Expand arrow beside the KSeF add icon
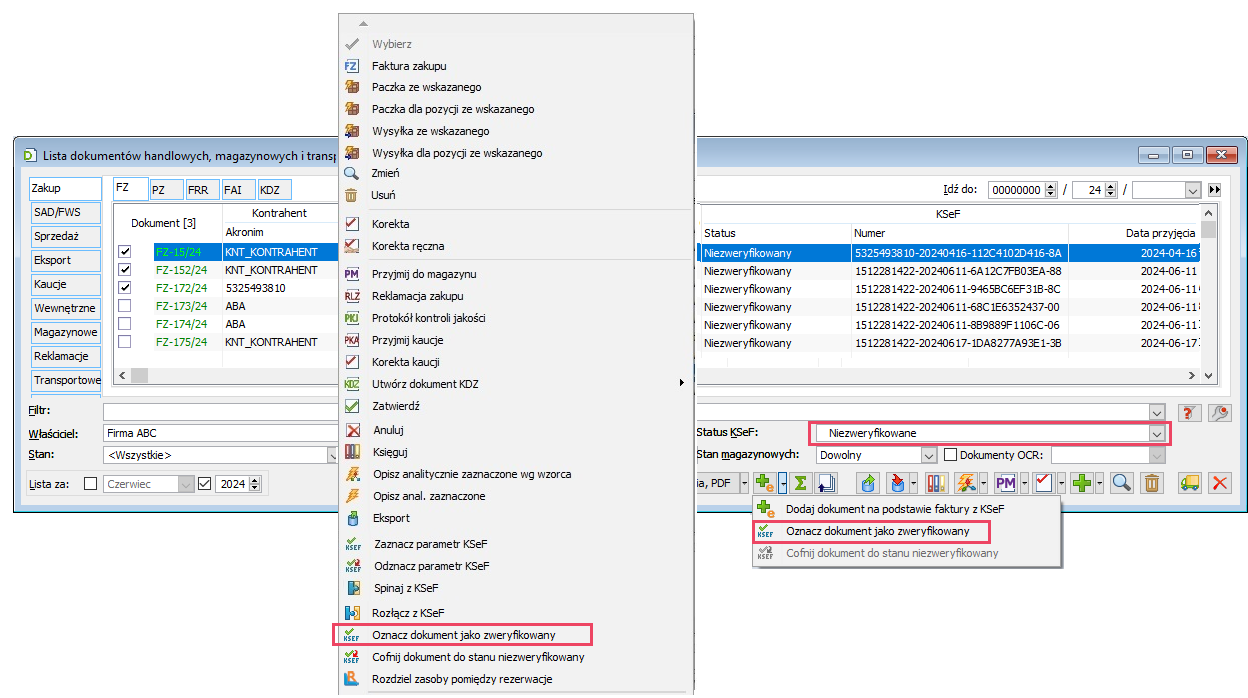This screenshot has height=698, width=1248. pyautogui.click(x=783, y=483)
